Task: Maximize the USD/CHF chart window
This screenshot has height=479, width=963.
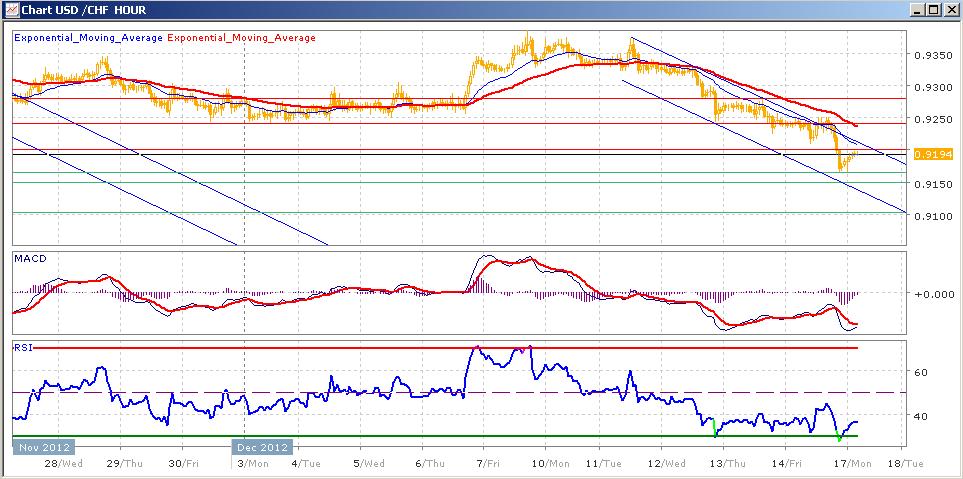Action: pyautogui.click(x=934, y=10)
